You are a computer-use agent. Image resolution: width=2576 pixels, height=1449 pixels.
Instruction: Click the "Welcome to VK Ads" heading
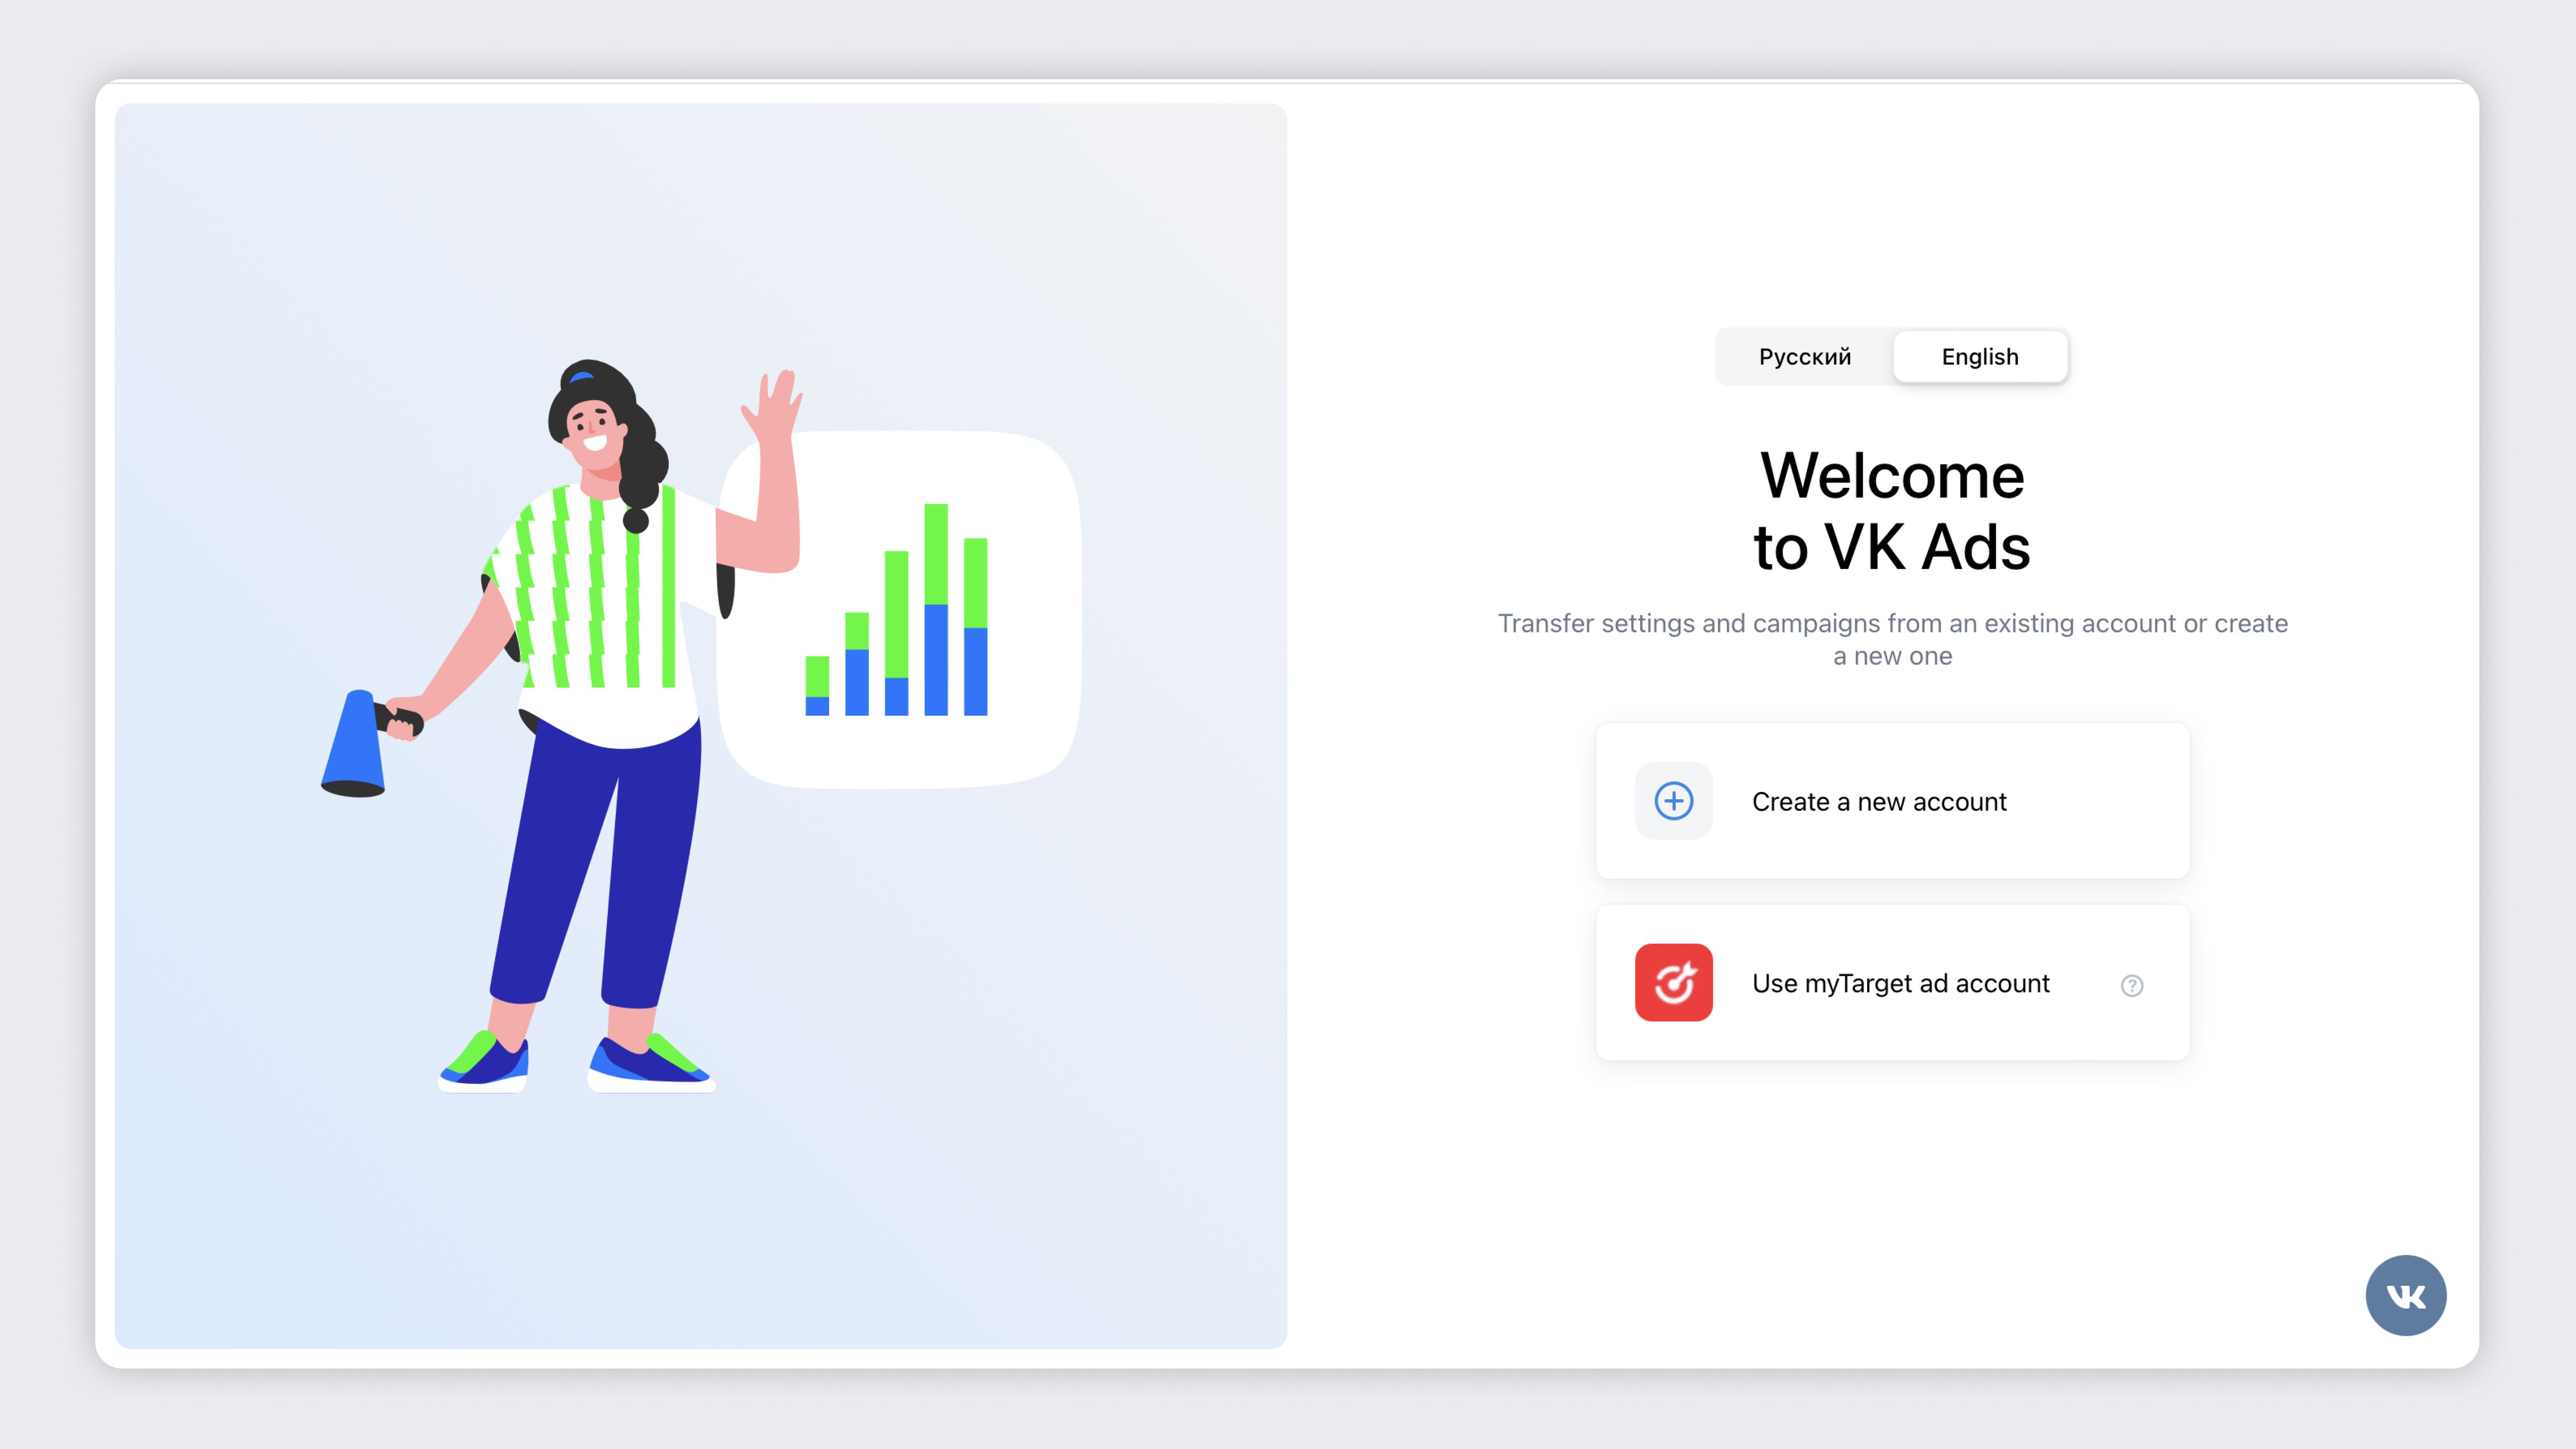point(1892,511)
